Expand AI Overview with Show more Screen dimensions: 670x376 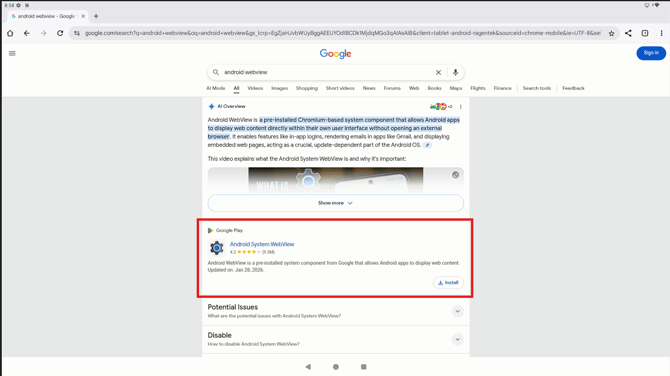pos(335,203)
